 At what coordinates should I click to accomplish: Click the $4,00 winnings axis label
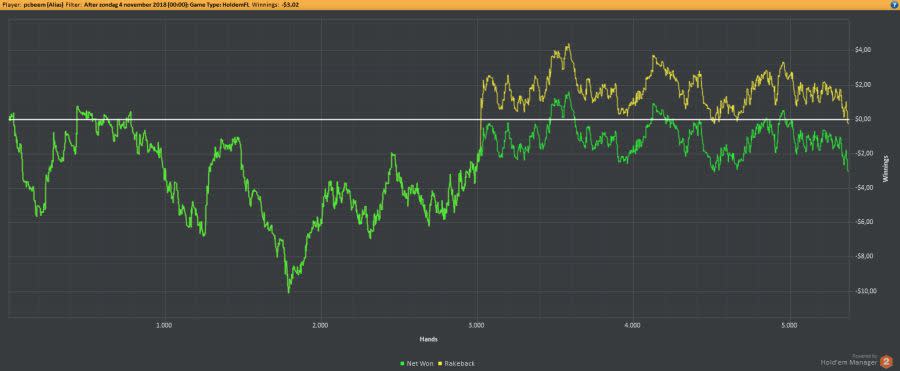click(x=863, y=50)
